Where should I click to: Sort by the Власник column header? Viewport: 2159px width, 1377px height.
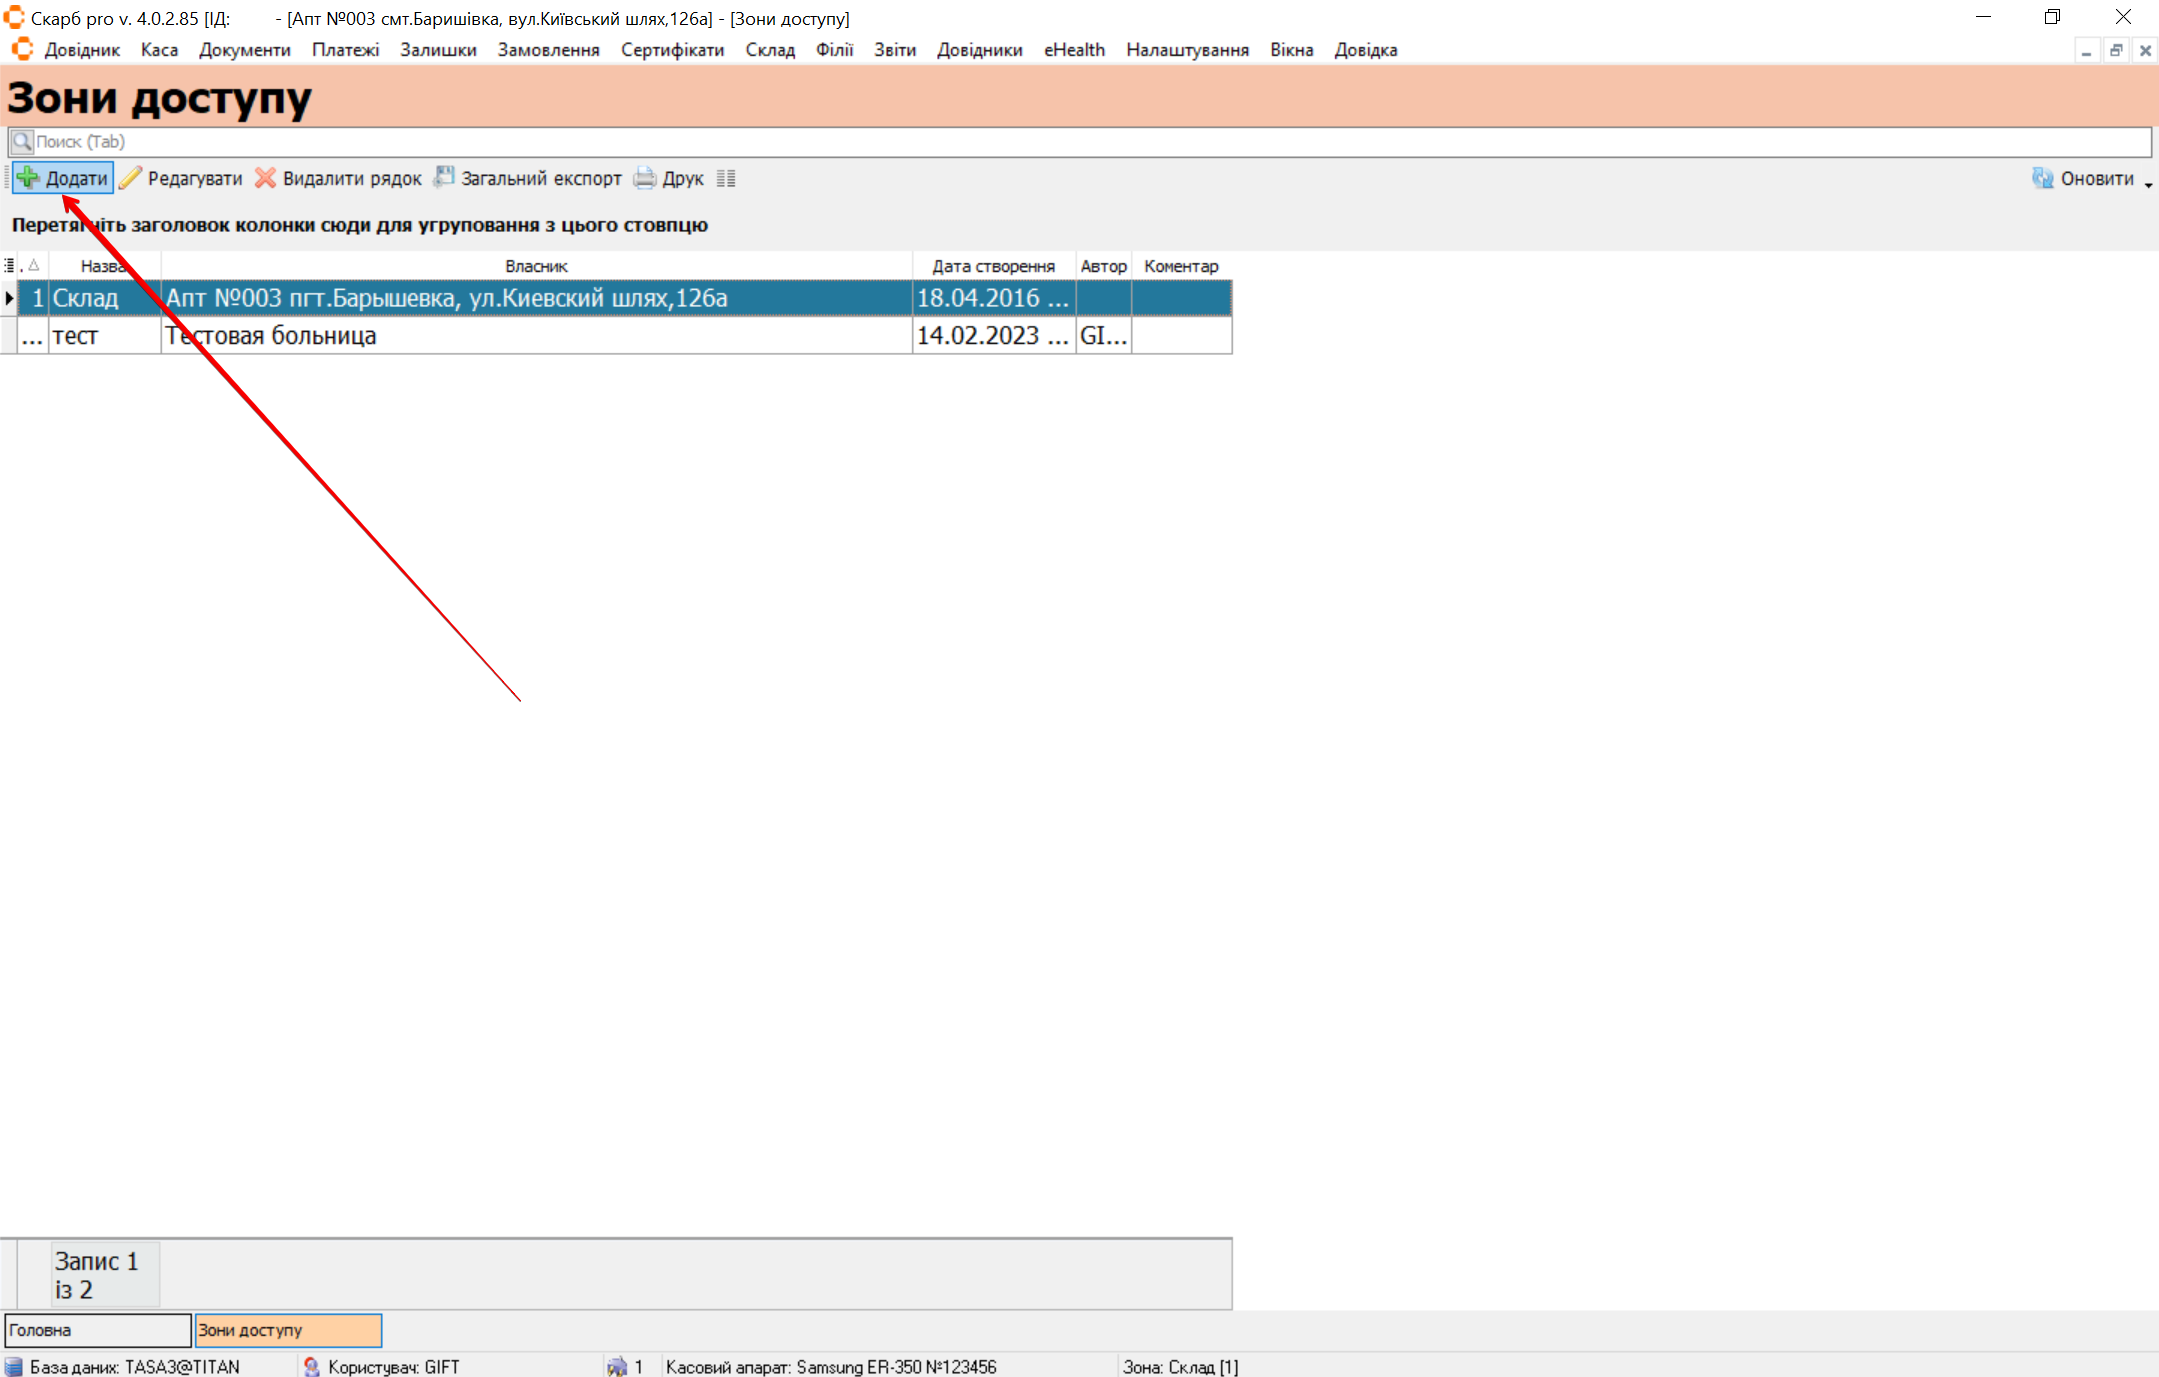click(536, 266)
